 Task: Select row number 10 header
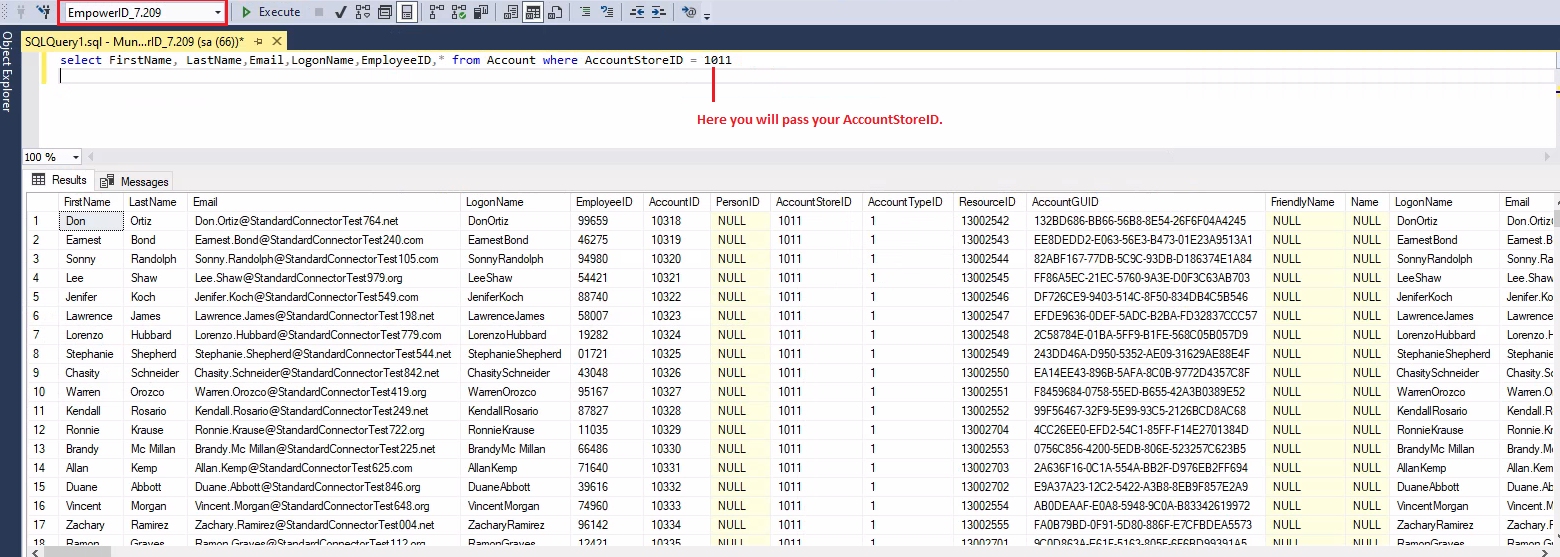tap(43, 392)
